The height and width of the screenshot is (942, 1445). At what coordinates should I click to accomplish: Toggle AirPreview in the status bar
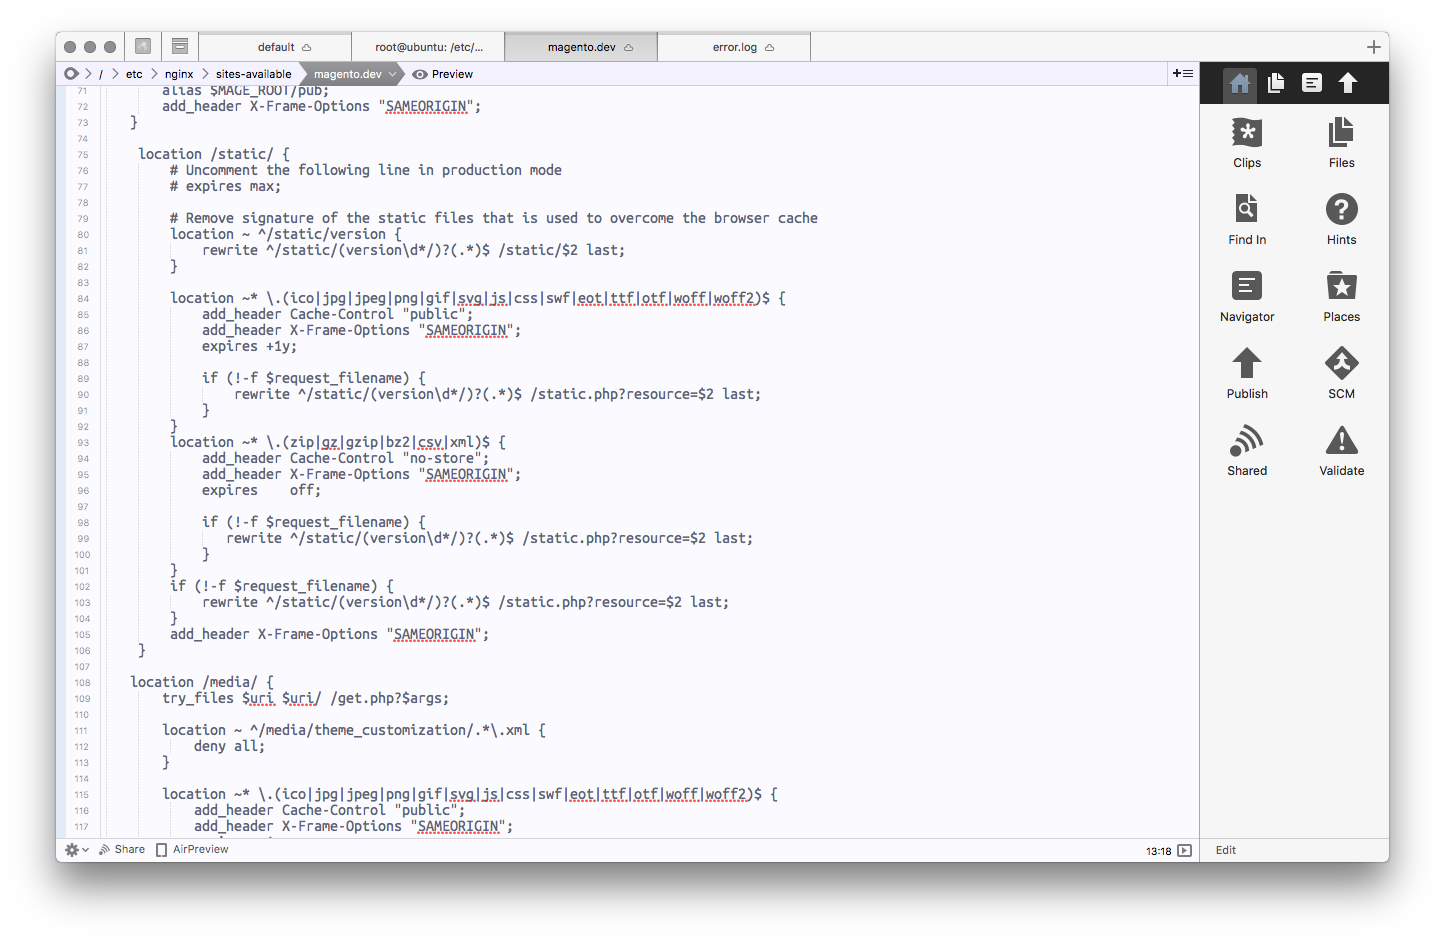tap(192, 849)
